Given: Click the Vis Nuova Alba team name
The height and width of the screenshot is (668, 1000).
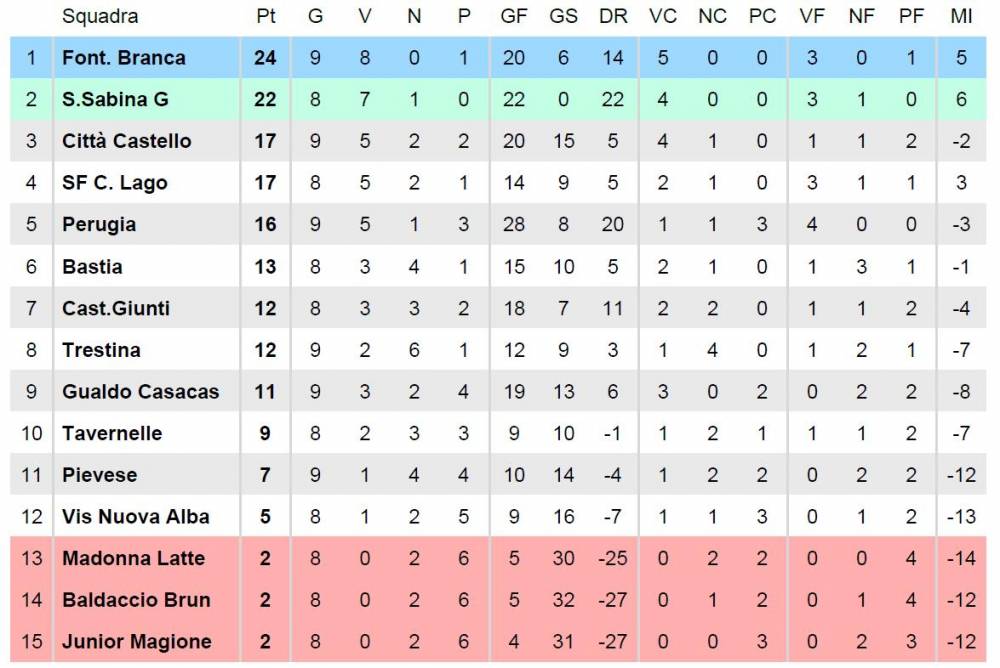Looking at the screenshot, I should pos(136,516).
